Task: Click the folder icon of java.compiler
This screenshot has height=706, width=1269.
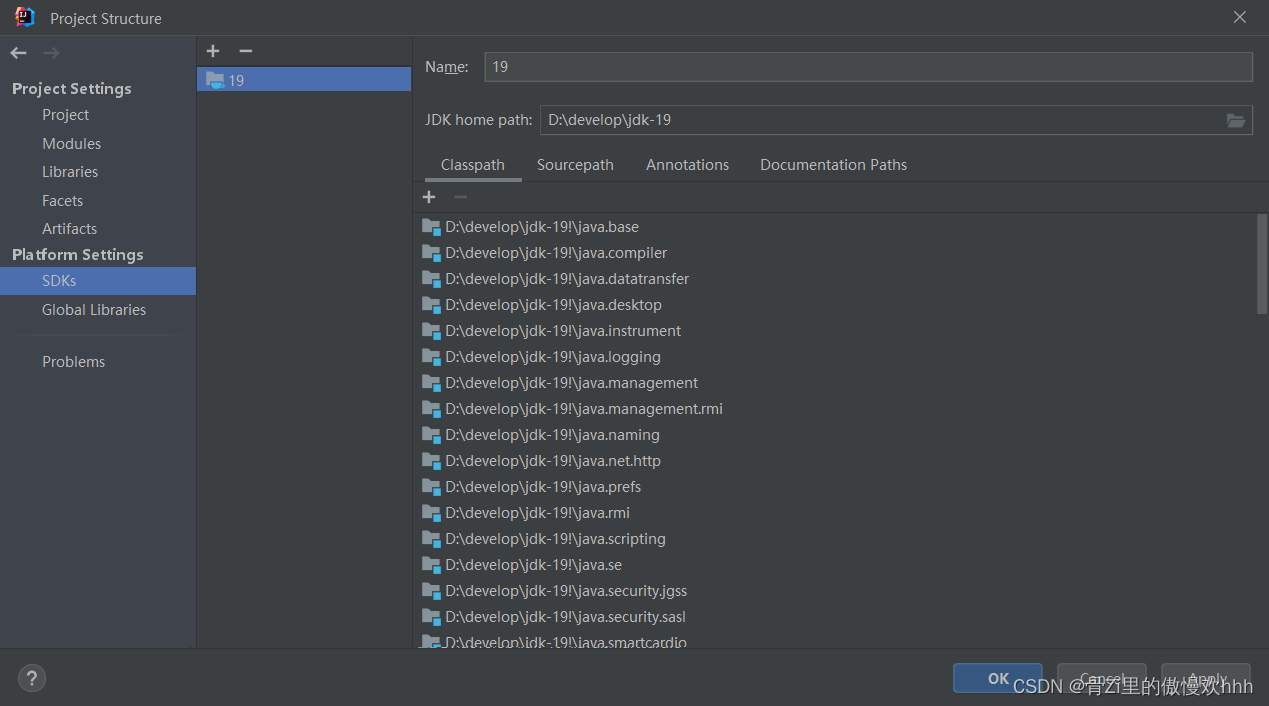Action: pyautogui.click(x=431, y=253)
